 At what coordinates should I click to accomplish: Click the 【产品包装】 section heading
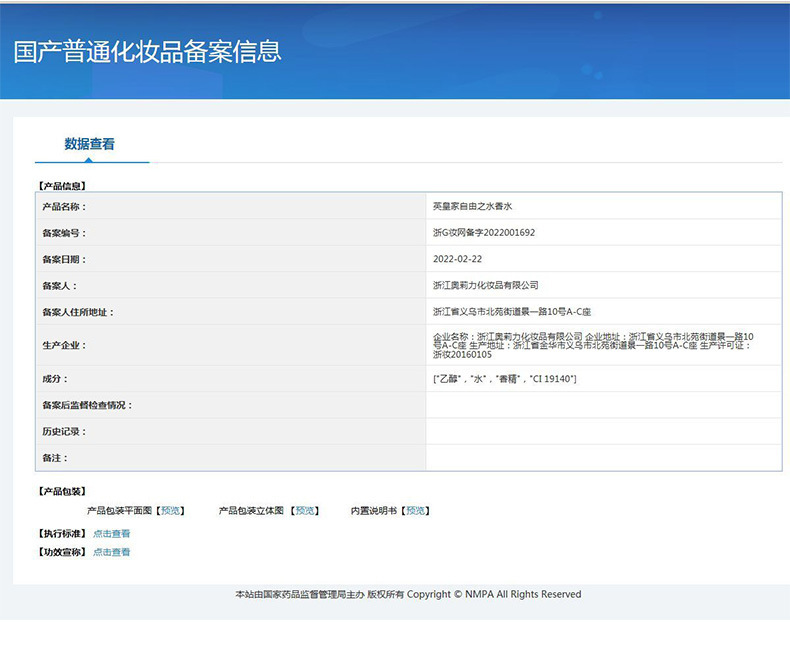(x=62, y=491)
